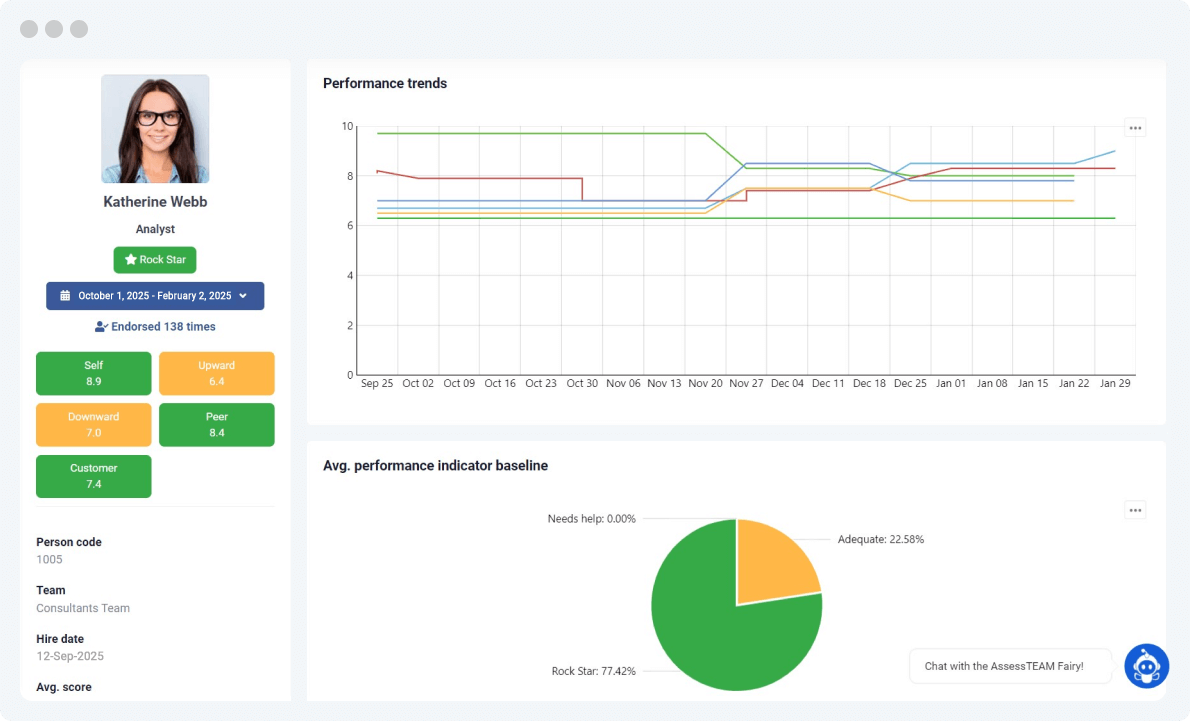This screenshot has height=721, width=1190.
Task: Click the star icon in Rock Star badge
Action: click(x=130, y=260)
